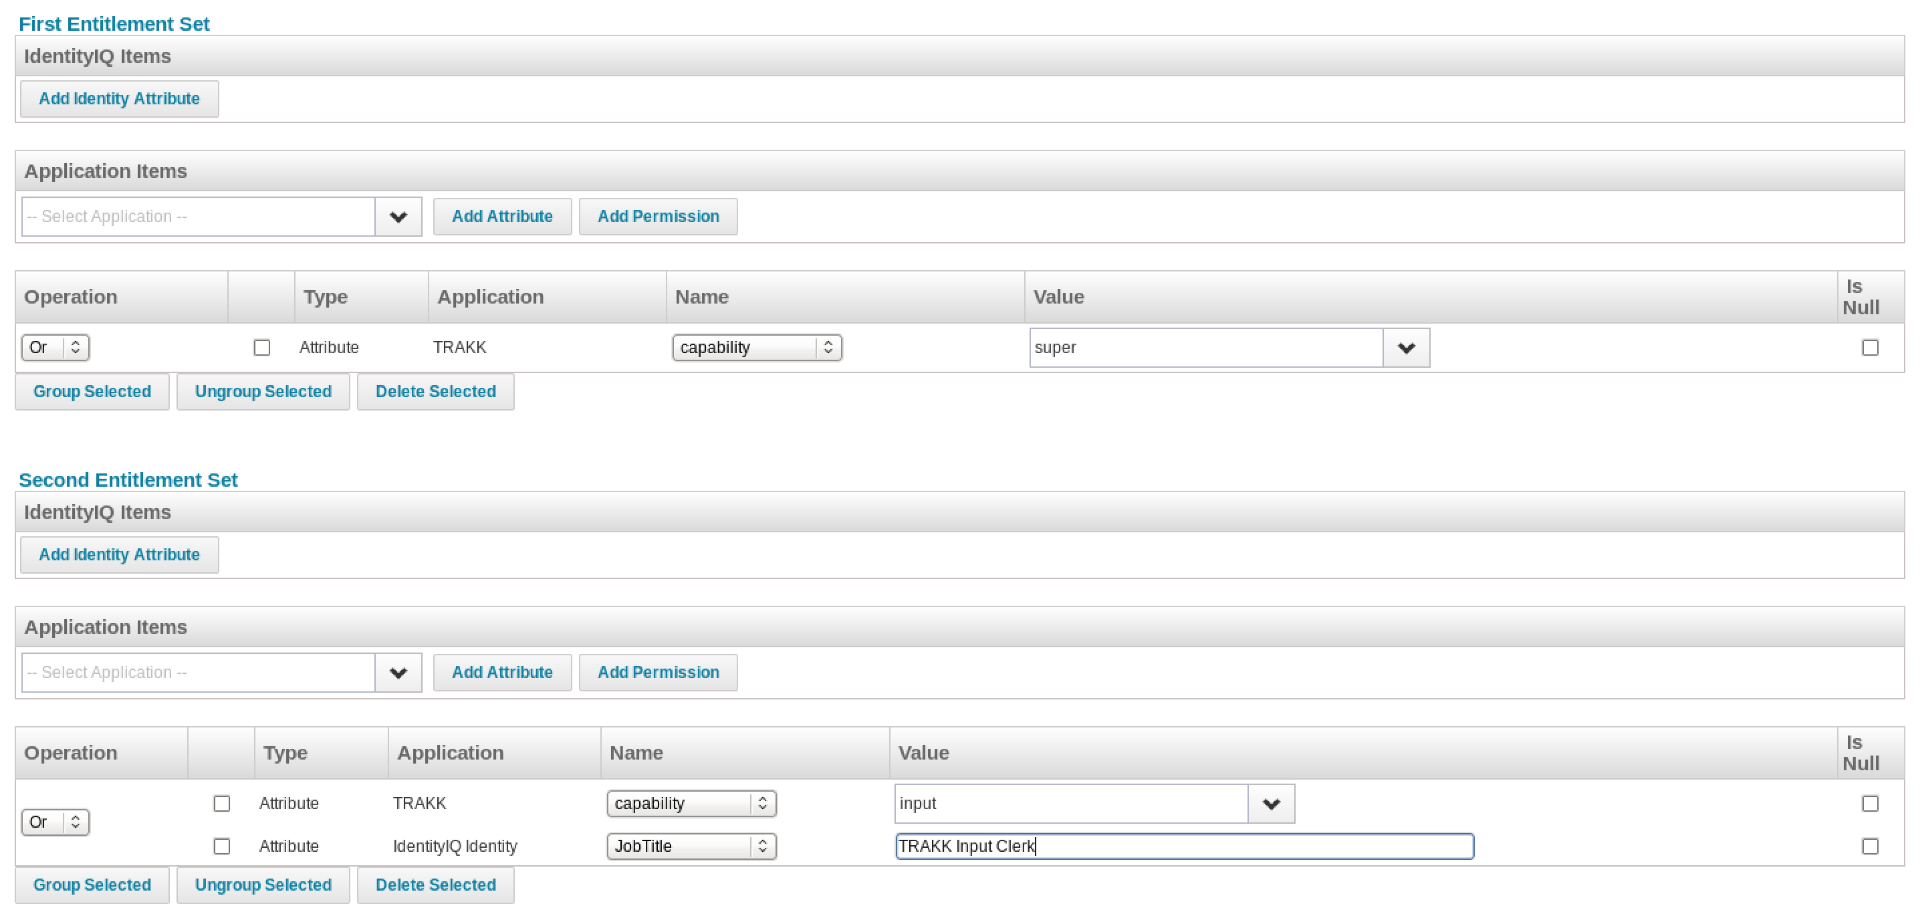Open the Or operation selector in first set
Viewport: 1920px width, 916px height.
[x=55, y=348]
